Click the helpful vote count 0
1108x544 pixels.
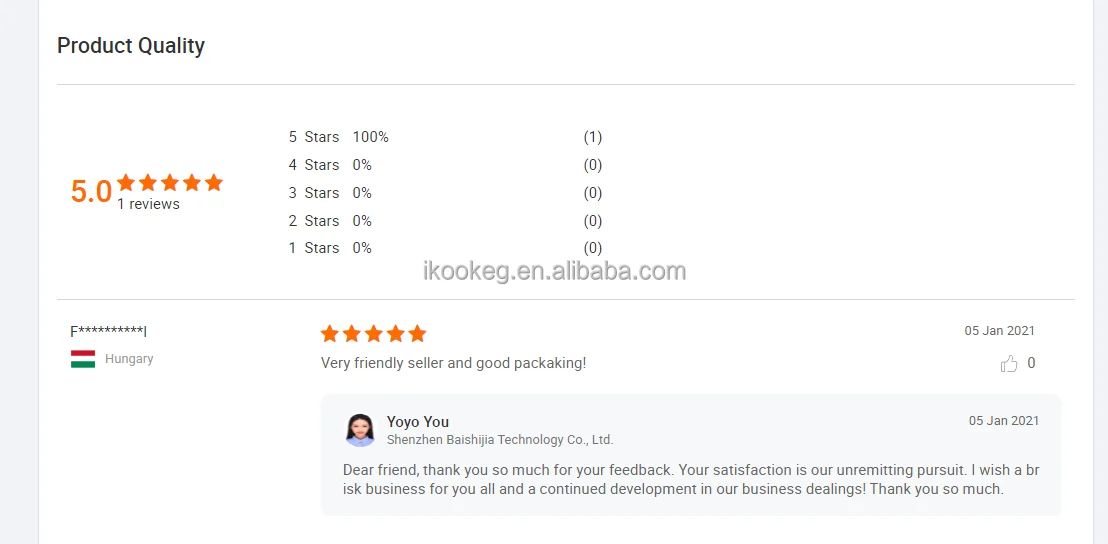tap(1031, 363)
